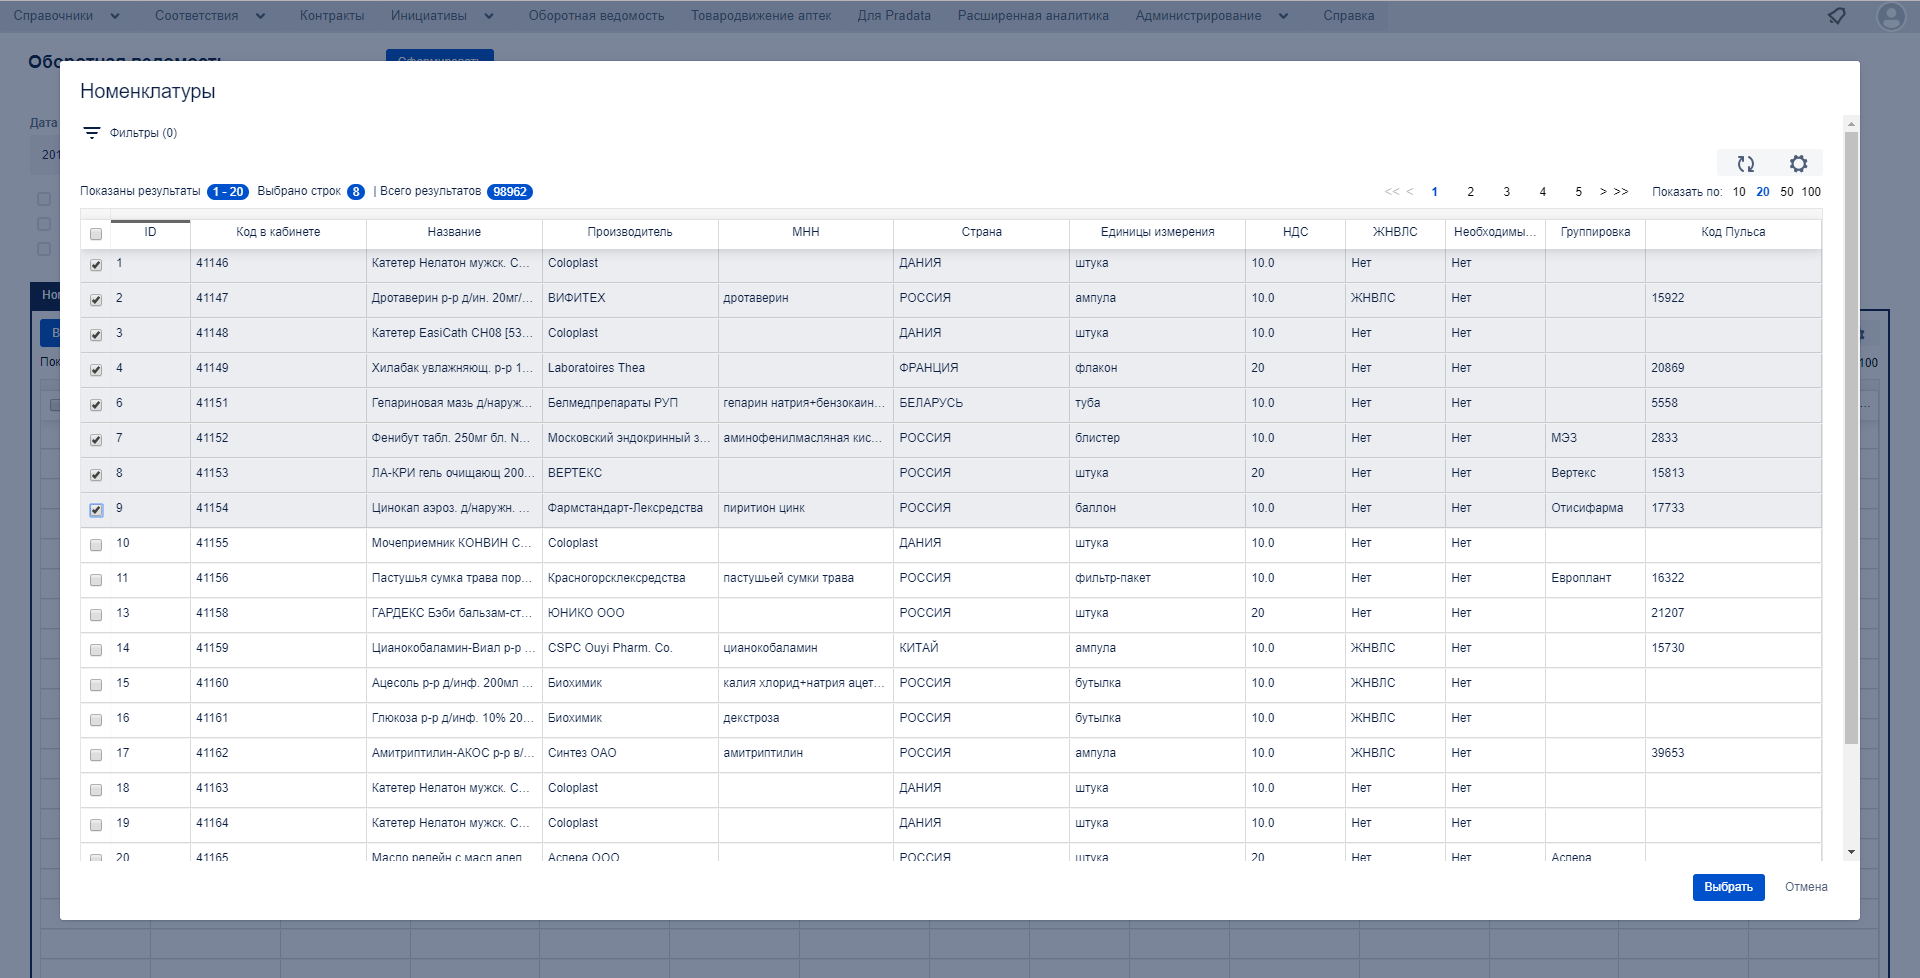Image resolution: width=1920 pixels, height=978 pixels.
Task: Go to page 2 of results
Action: click(1470, 192)
